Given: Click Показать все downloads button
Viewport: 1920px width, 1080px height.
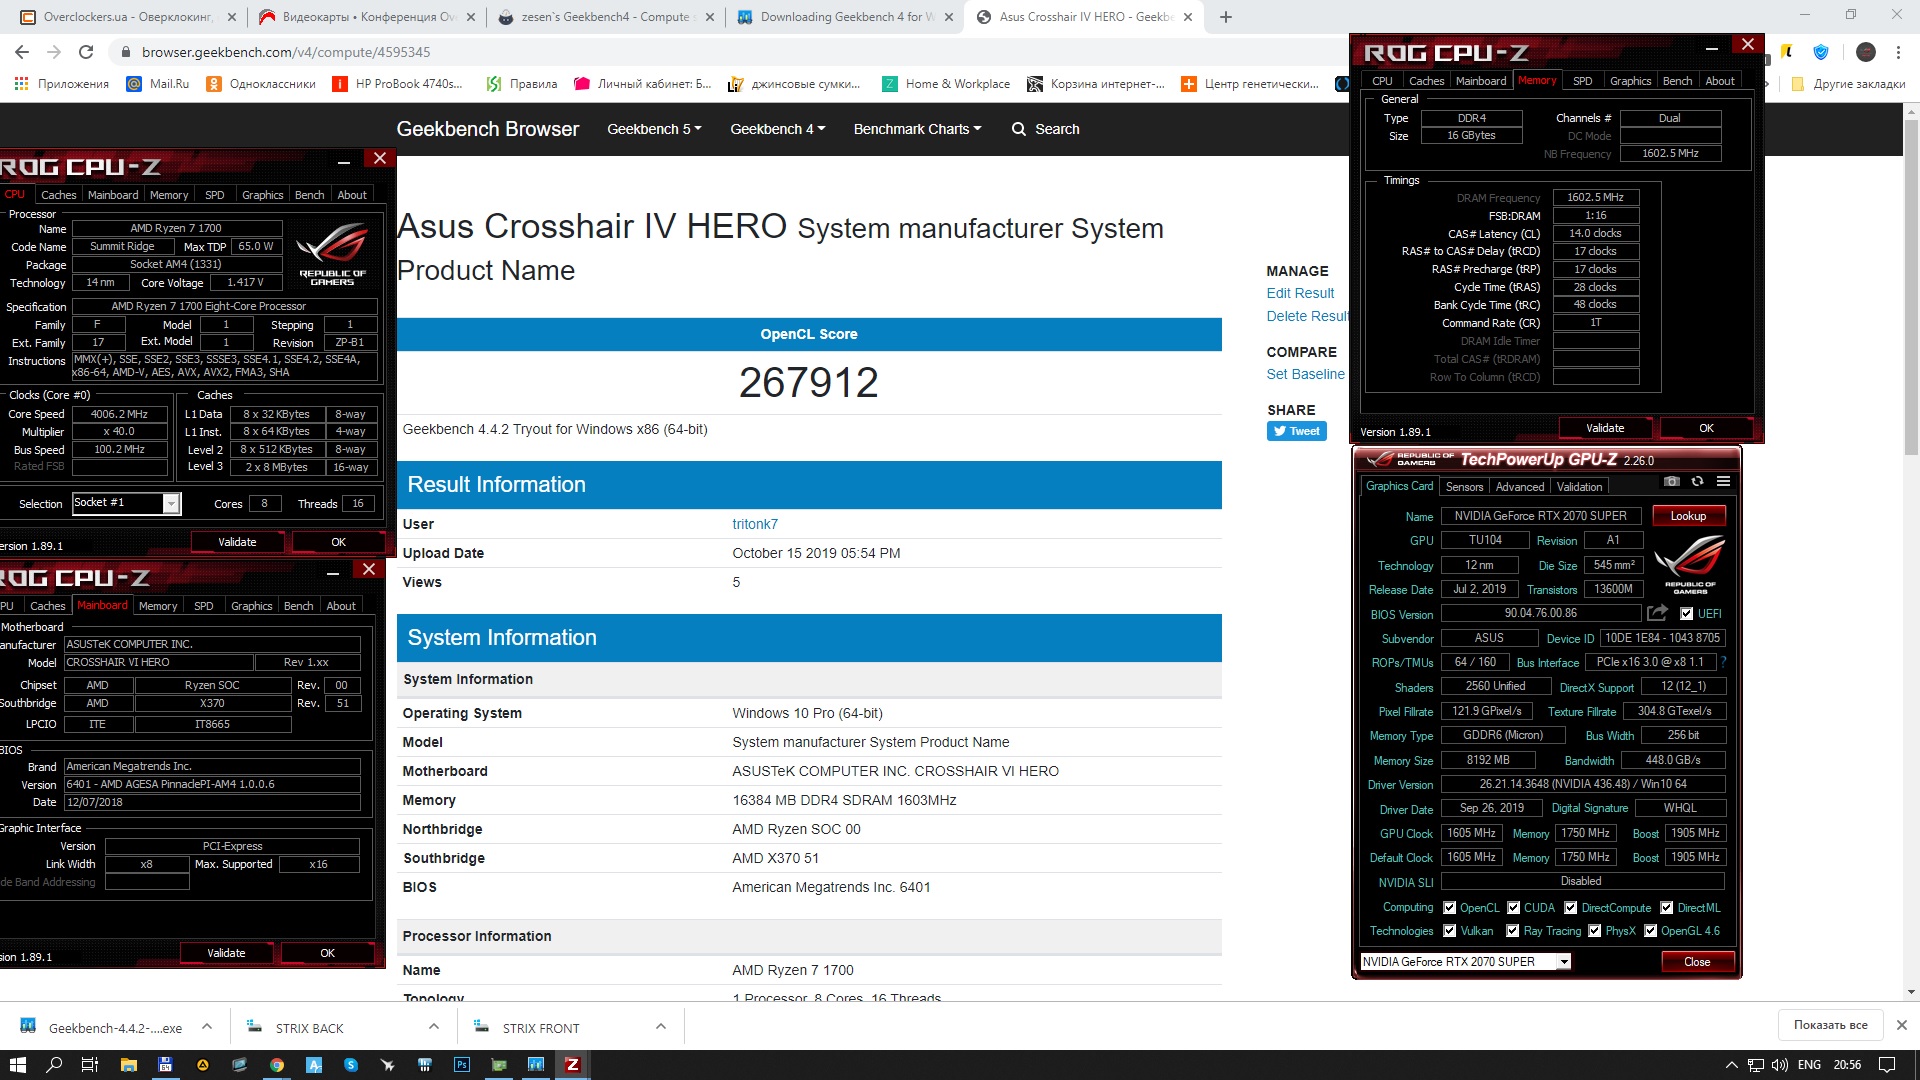Looking at the screenshot, I should 1830,1025.
